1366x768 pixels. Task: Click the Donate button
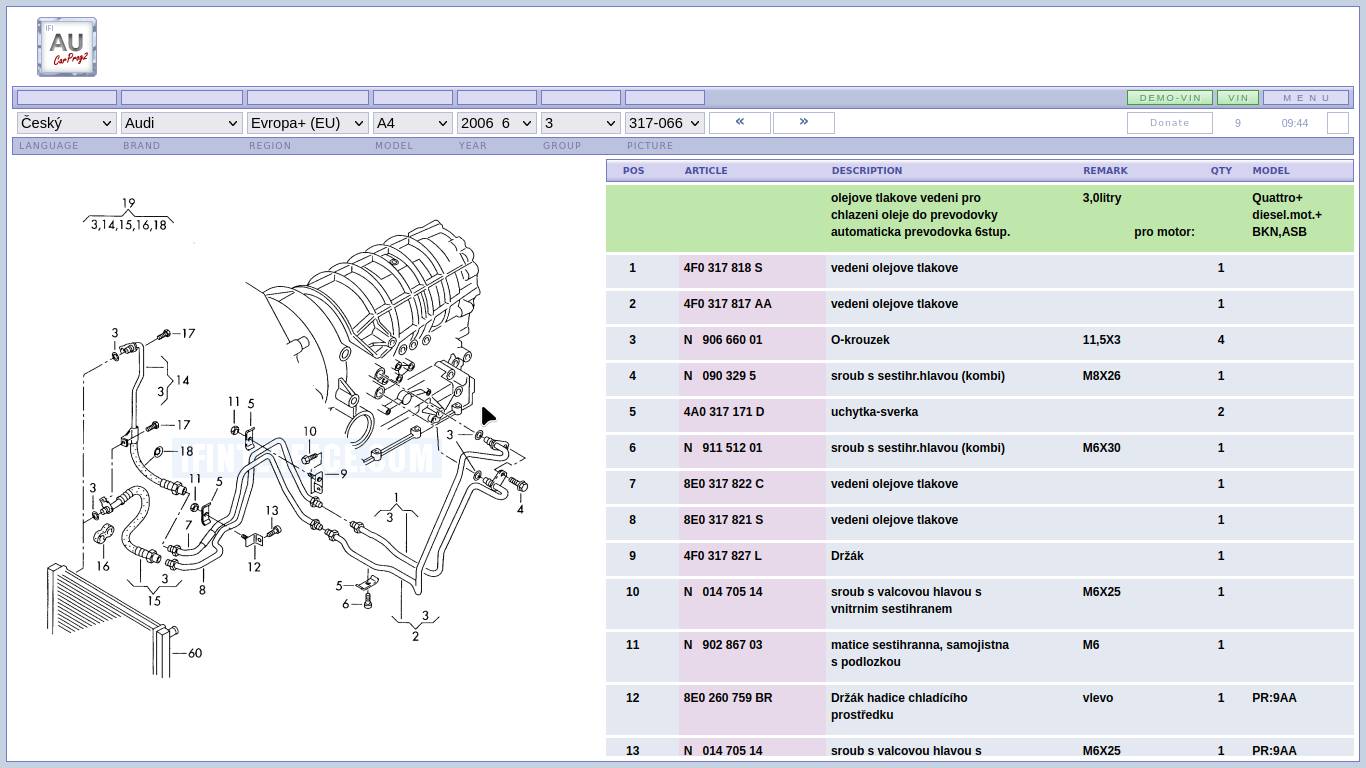[x=1170, y=123]
